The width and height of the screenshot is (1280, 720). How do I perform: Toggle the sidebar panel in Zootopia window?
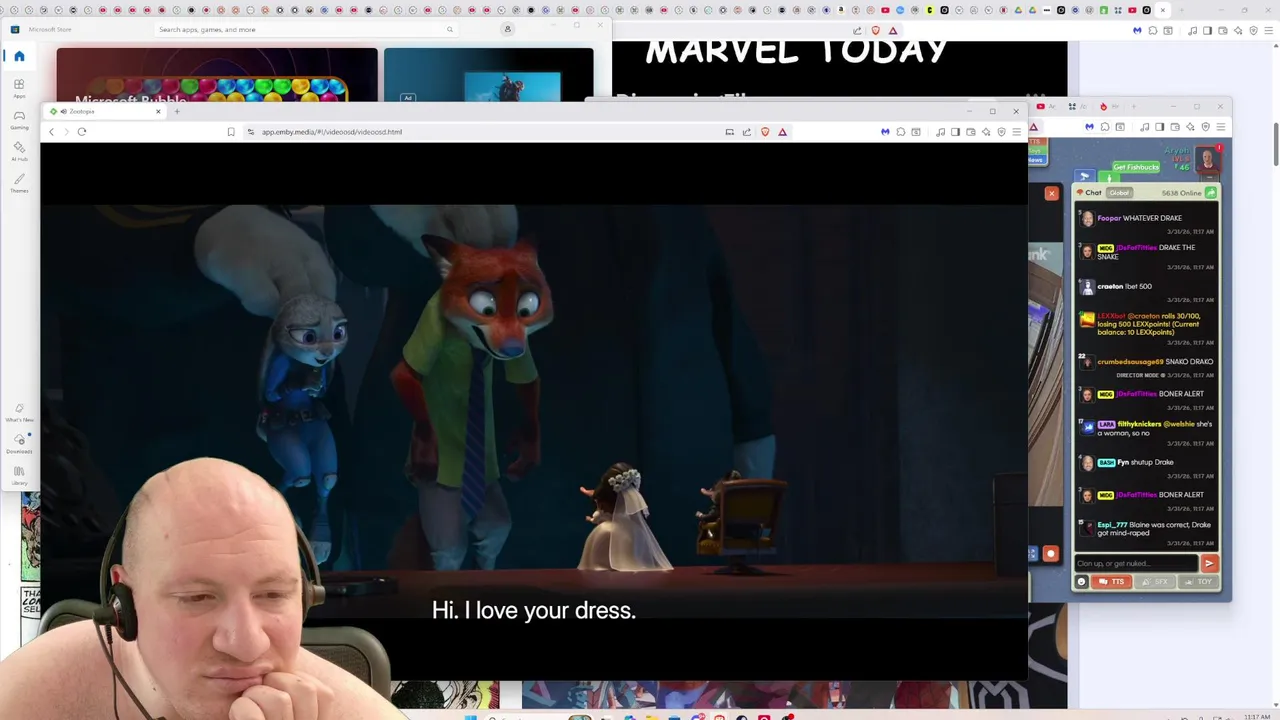pos(955,132)
